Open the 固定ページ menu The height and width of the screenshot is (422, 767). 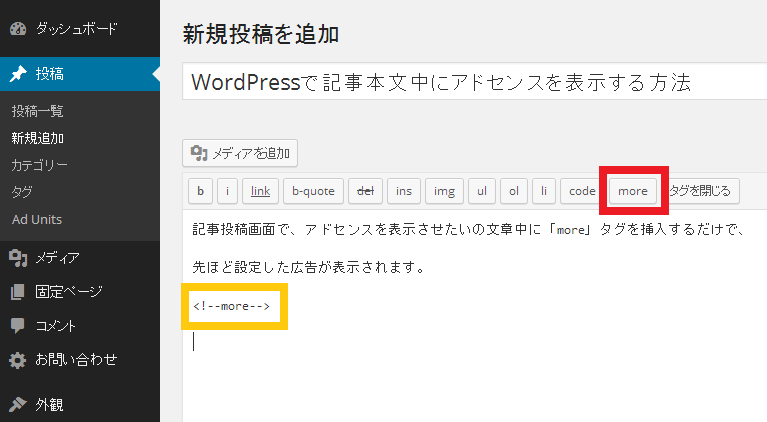coord(80,292)
